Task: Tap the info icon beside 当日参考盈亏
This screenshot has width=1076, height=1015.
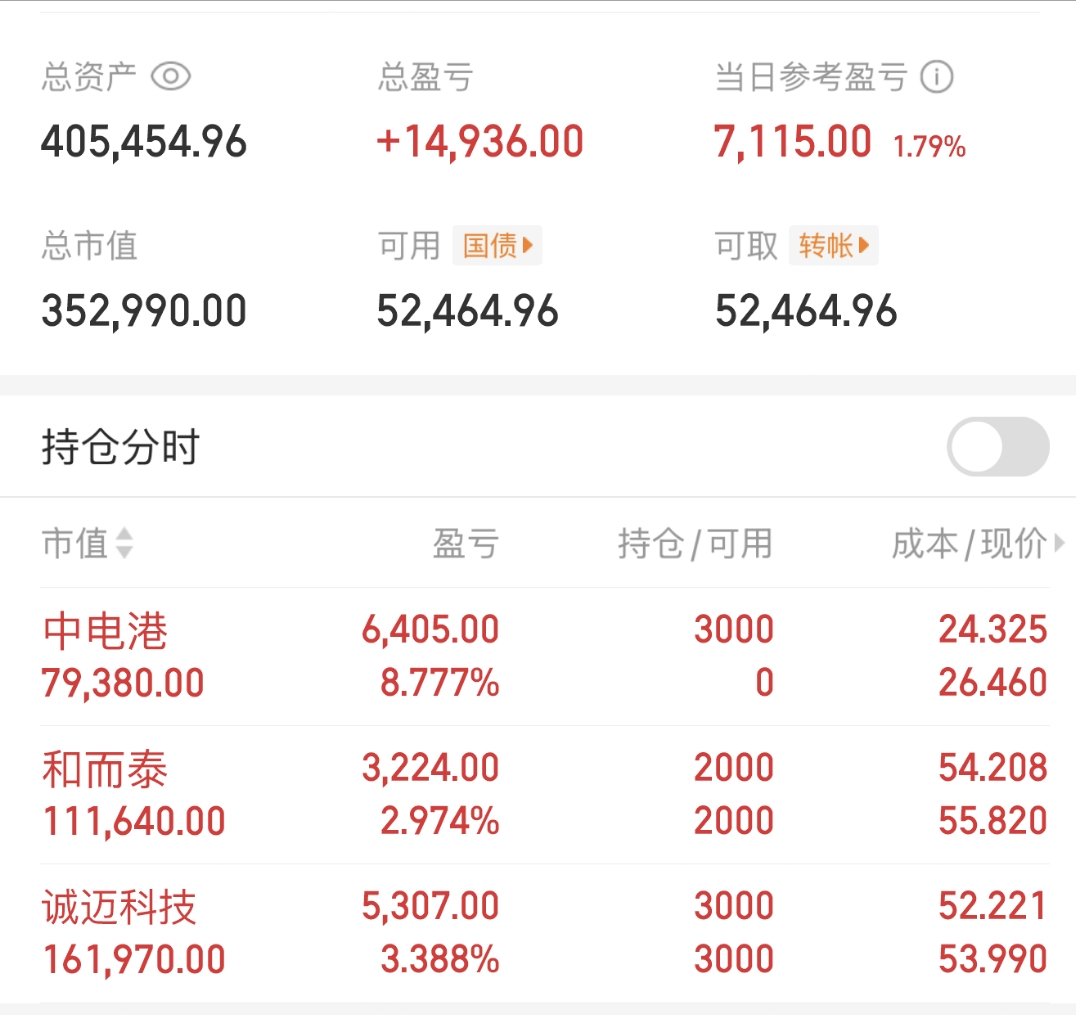Action: click(937, 77)
